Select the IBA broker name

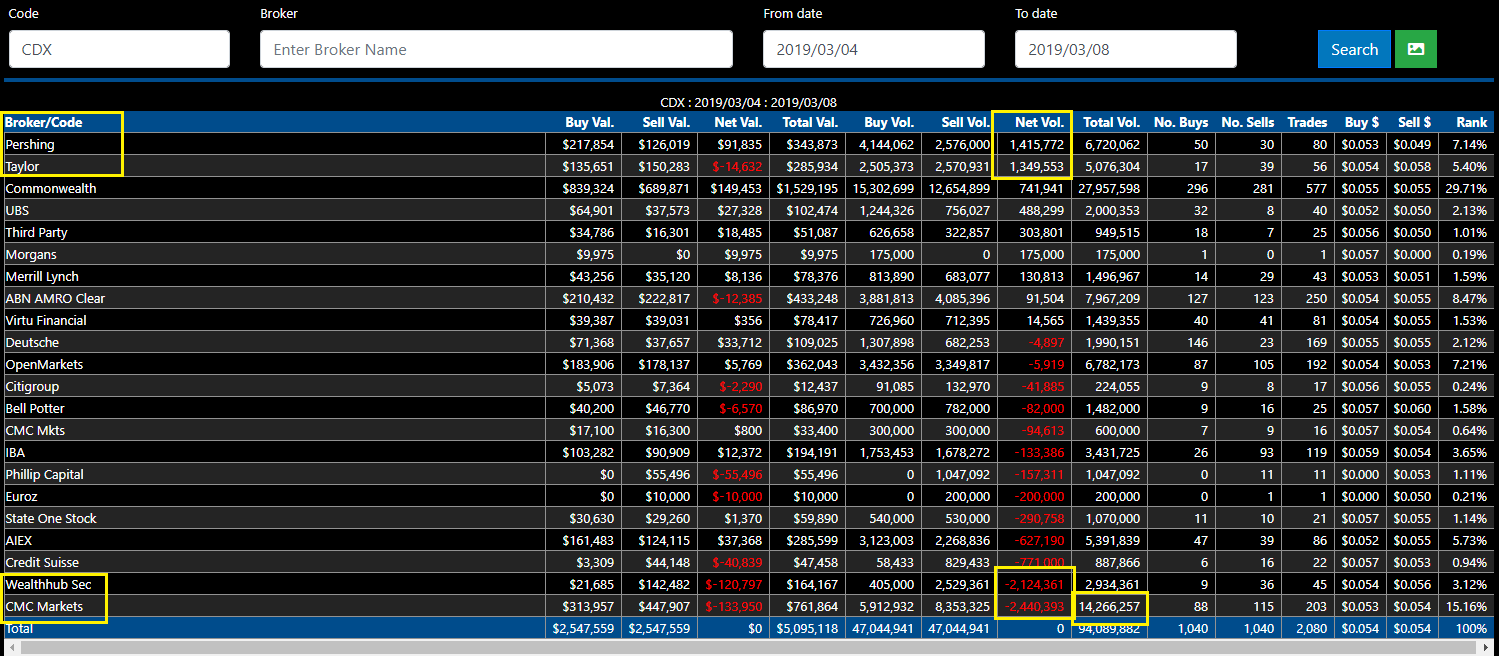coord(15,452)
